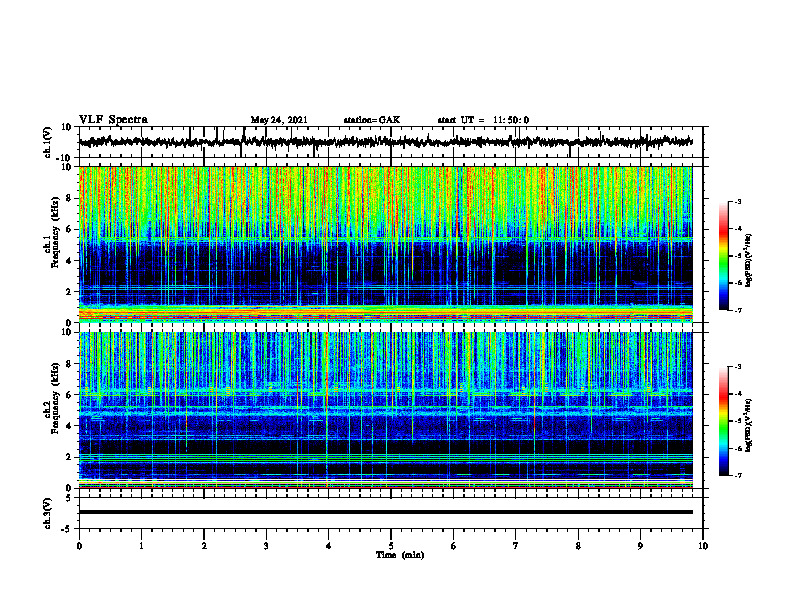Click the time axis tick label '3'
This screenshot has width=792, height=612.
[x=266, y=546]
